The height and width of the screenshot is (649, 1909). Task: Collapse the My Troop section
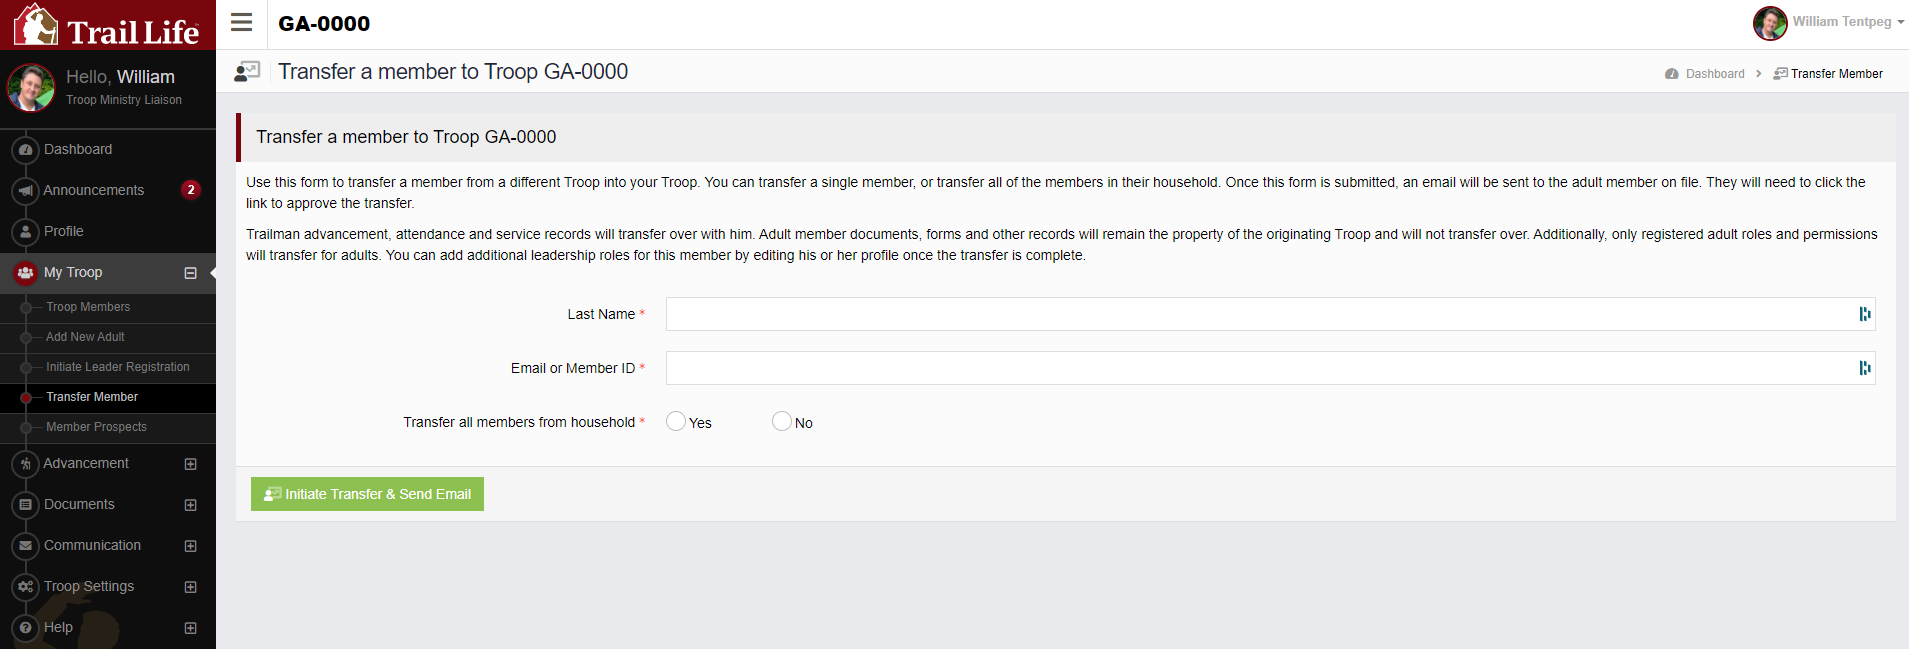(x=190, y=273)
